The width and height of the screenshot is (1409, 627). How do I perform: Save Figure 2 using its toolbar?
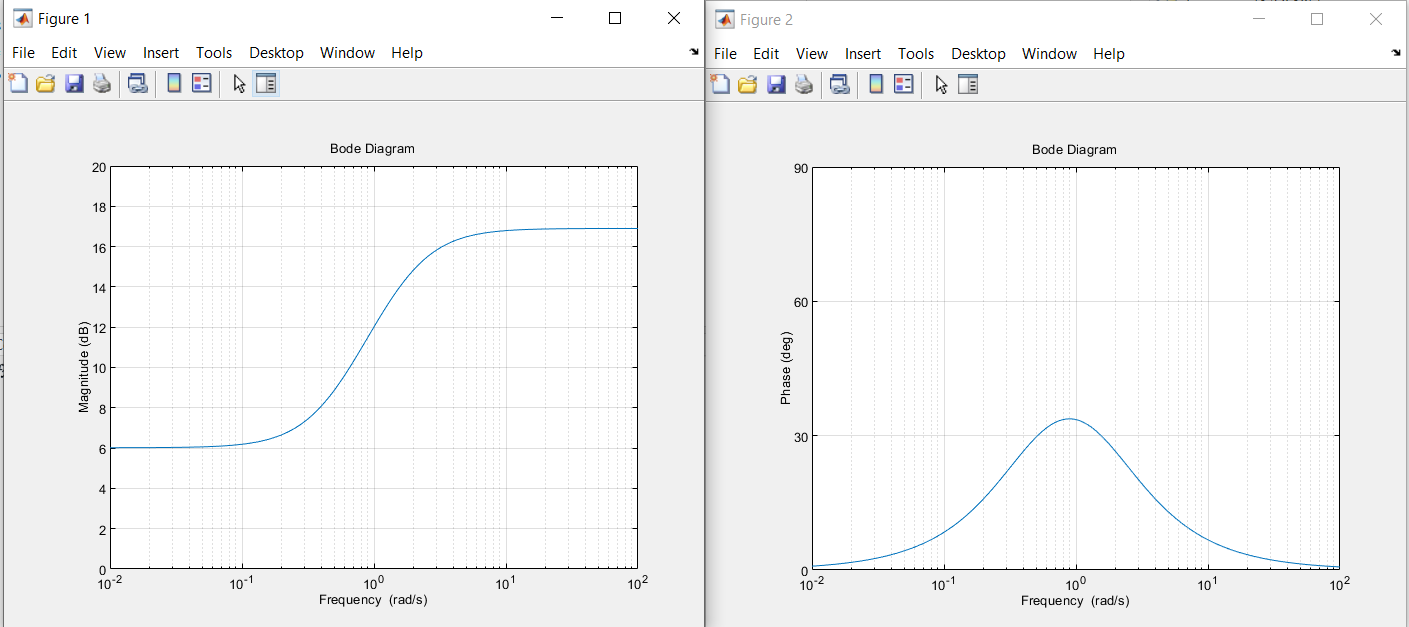[x=776, y=84]
